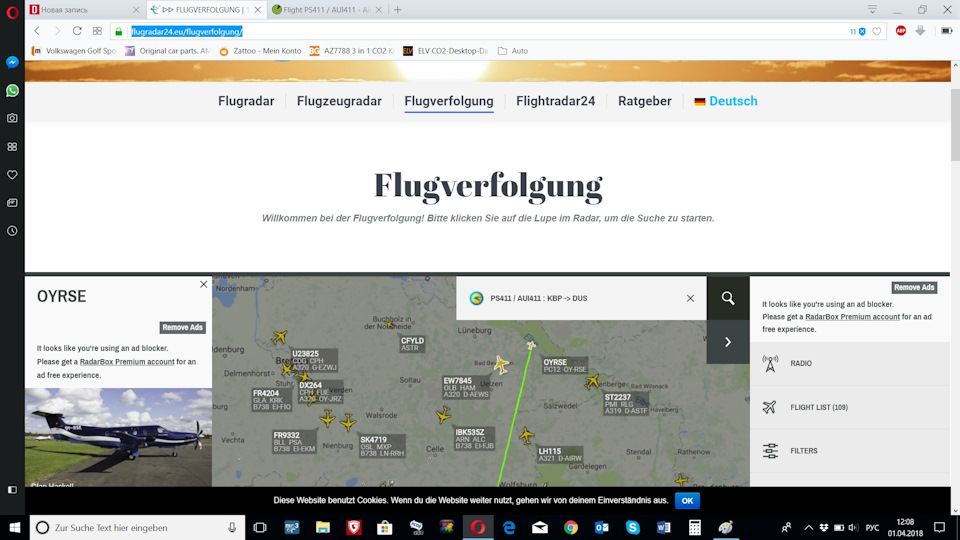The height and width of the screenshot is (540, 960).
Task: Open the Ratgeber menu item
Action: (645, 101)
